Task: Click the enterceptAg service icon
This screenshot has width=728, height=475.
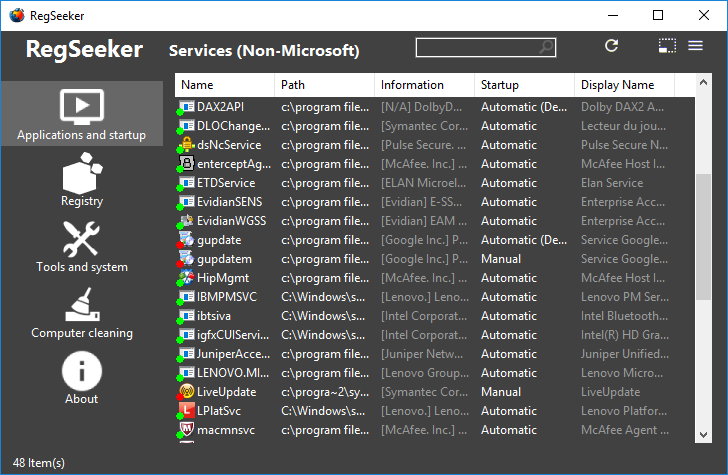Action: tap(186, 164)
